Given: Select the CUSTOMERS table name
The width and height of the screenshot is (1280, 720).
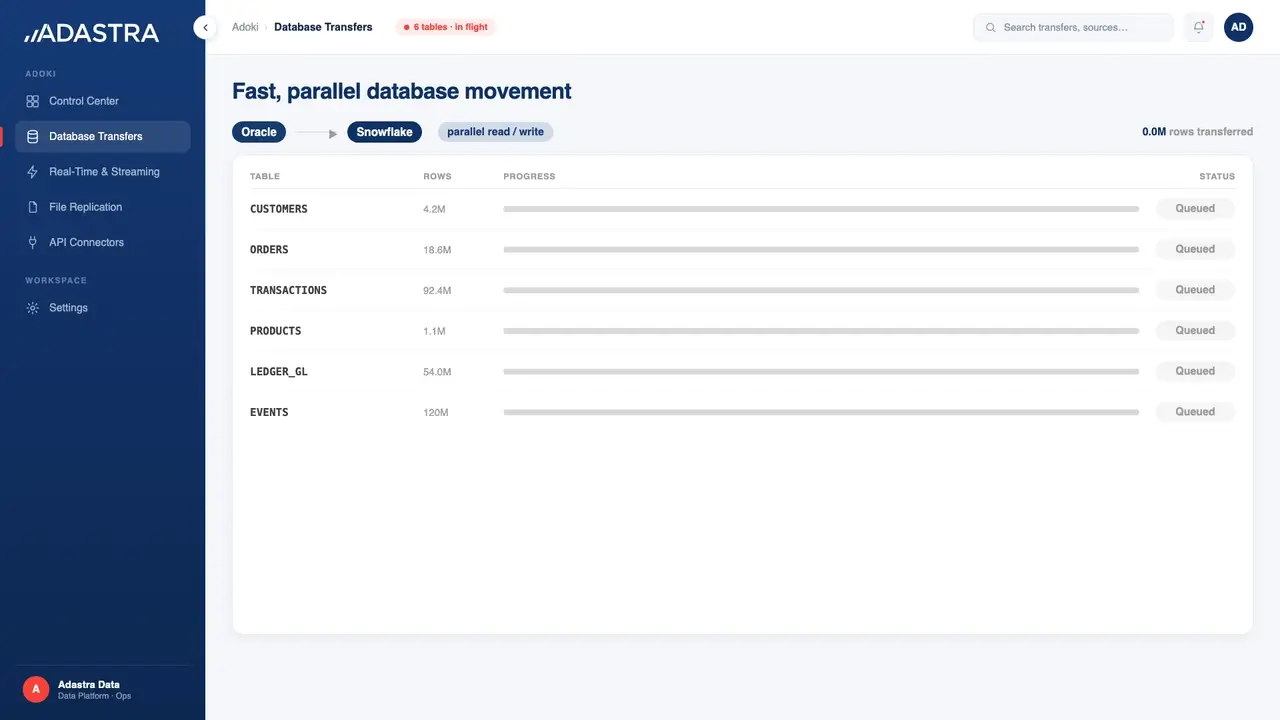Looking at the screenshot, I should 279,209.
